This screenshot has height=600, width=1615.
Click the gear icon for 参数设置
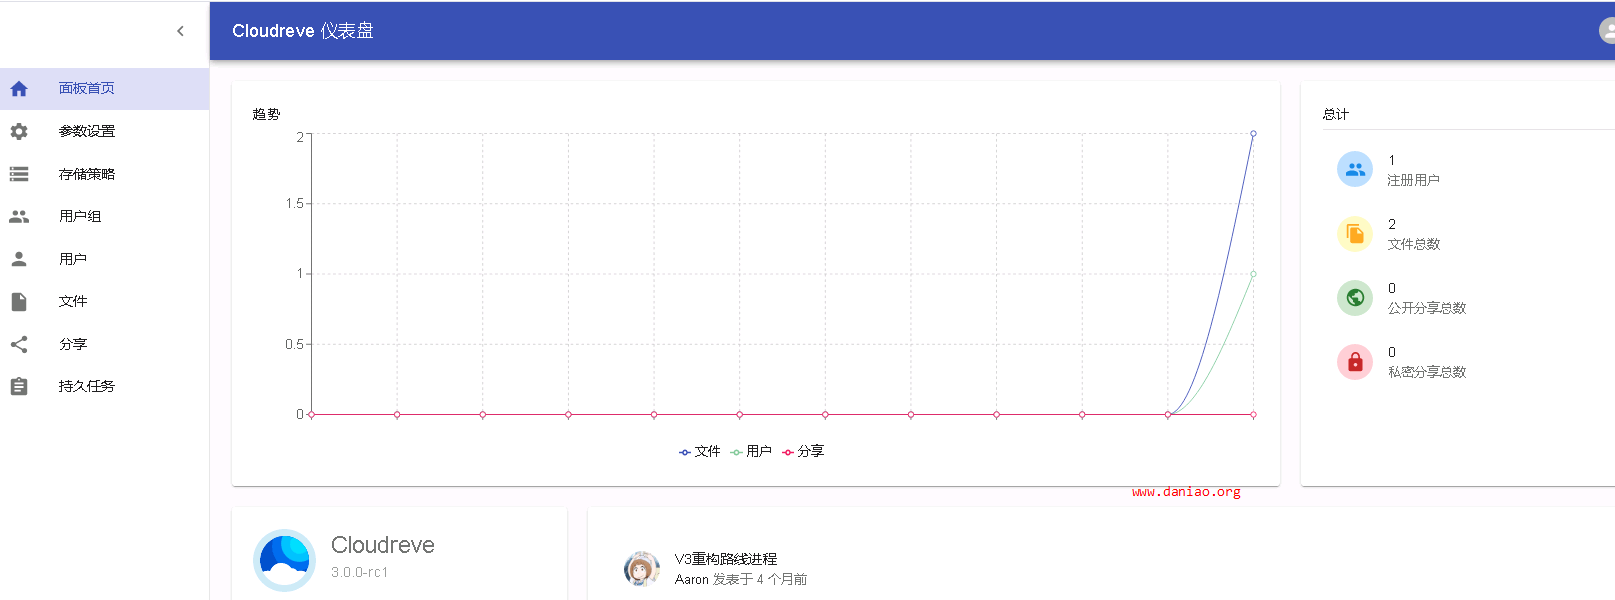tap(19, 131)
